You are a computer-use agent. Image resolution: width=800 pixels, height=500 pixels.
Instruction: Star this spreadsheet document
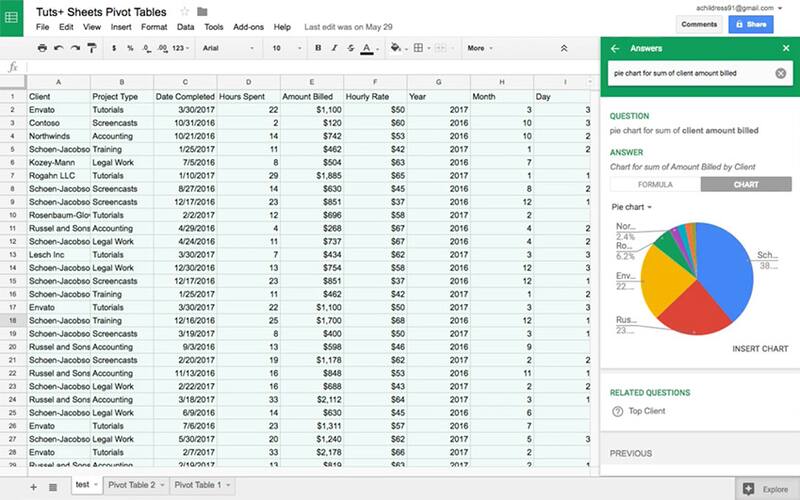click(x=184, y=11)
